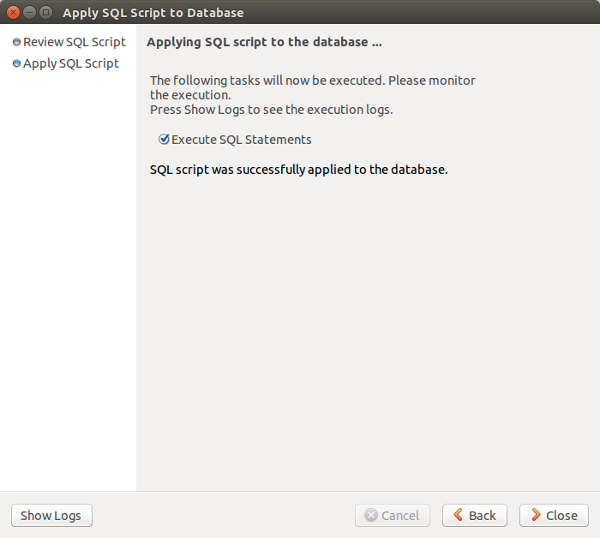This screenshot has width=600, height=538.
Task: Close the window using the red titlebar button
Action: [x=13, y=13]
